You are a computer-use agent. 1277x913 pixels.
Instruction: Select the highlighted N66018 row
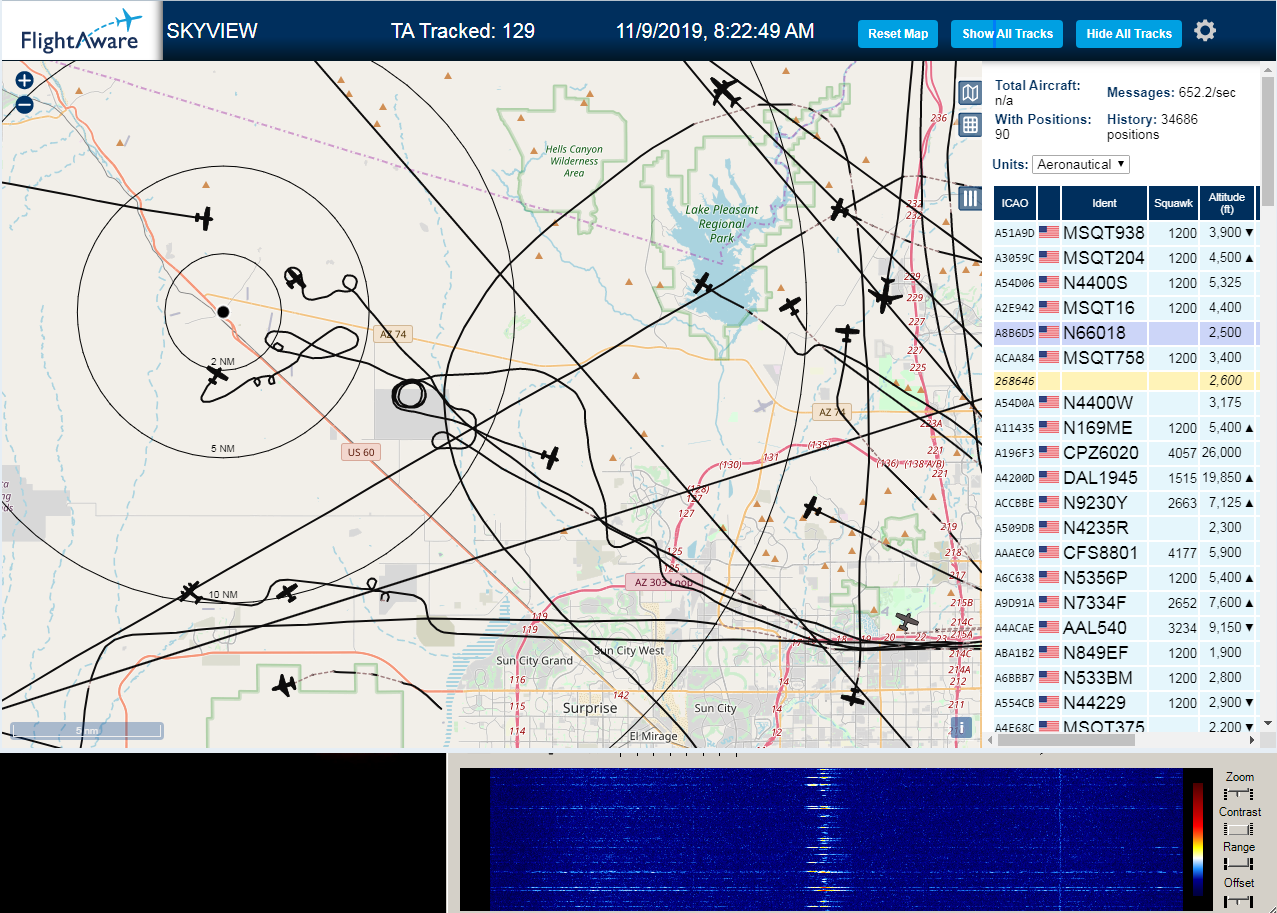pyautogui.click(x=1125, y=332)
